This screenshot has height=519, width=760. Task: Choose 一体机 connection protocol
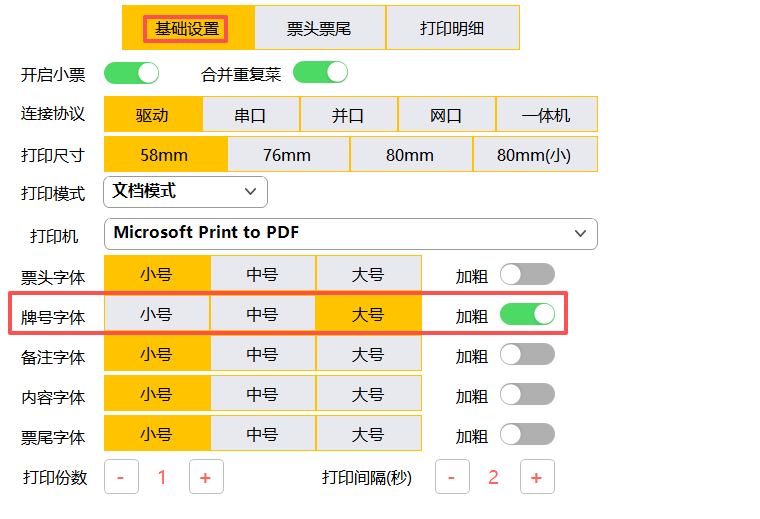tap(546, 115)
